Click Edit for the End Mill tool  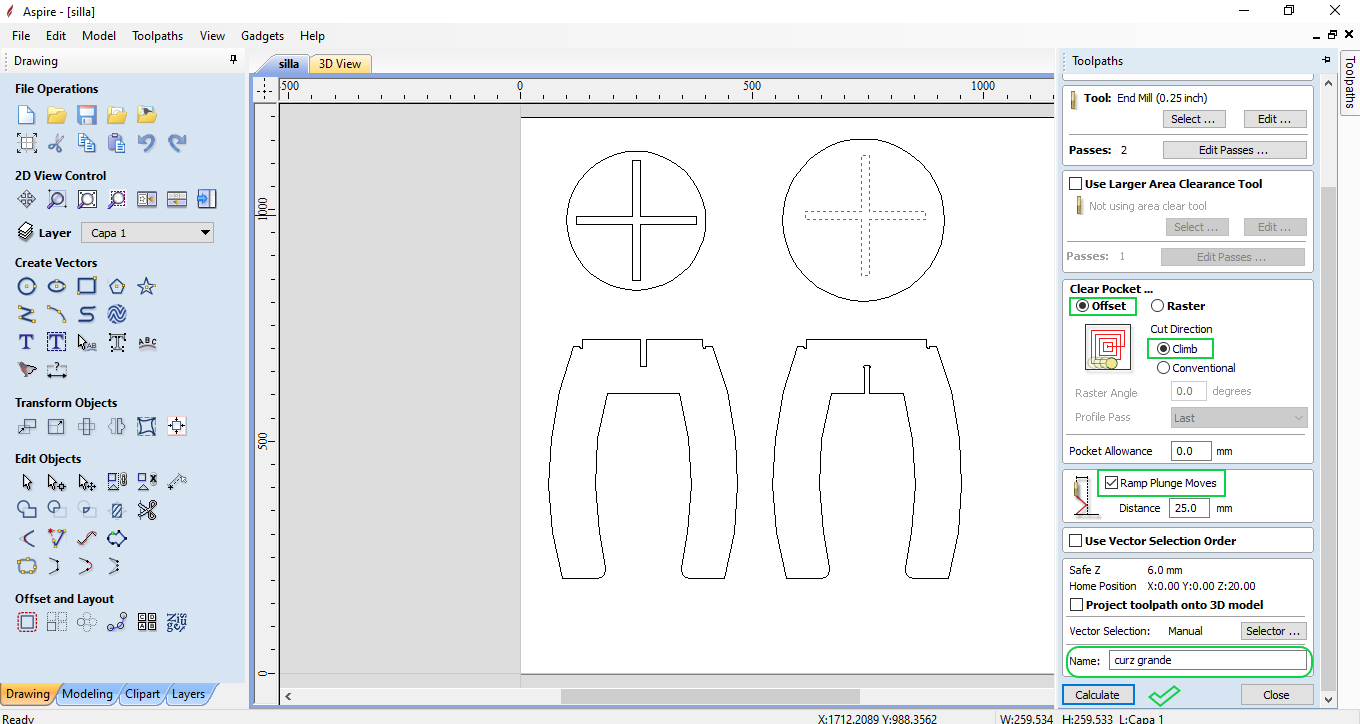pyautogui.click(x=1275, y=119)
